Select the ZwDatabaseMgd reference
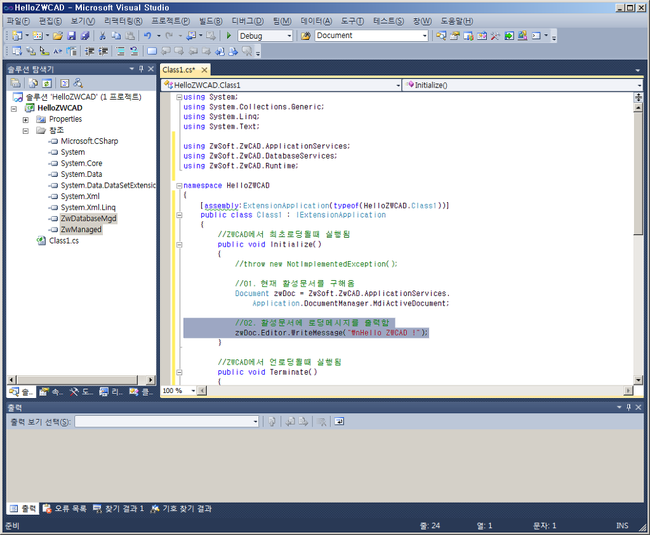This screenshot has width=650, height=535. (x=89, y=218)
